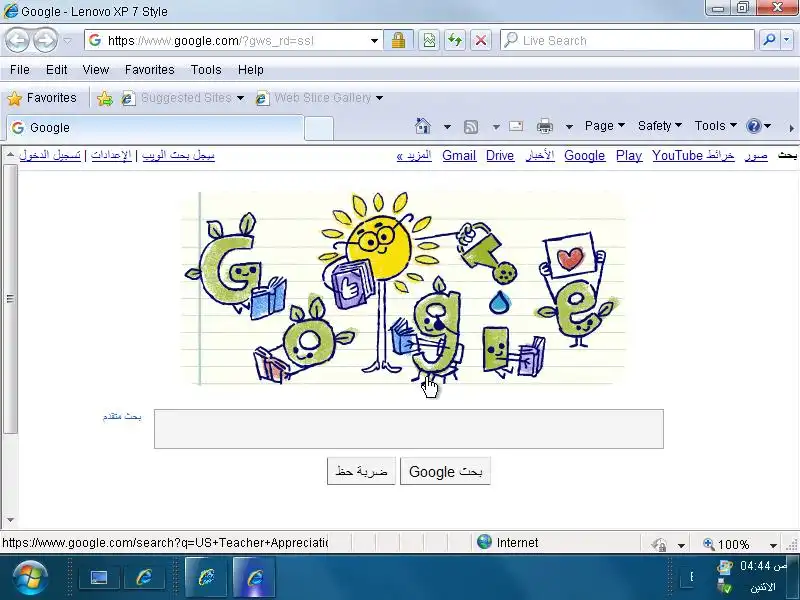Click the magnifier Search button
The height and width of the screenshot is (600, 800).
(769, 40)
